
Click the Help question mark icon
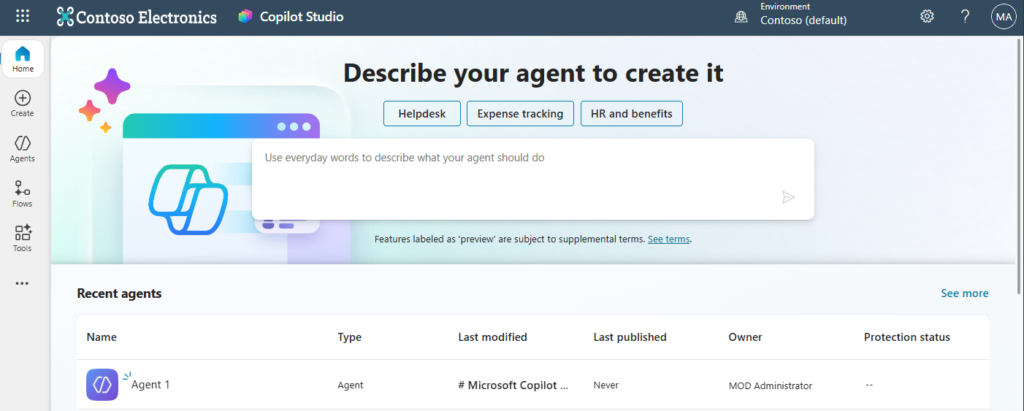click(965, 16)
